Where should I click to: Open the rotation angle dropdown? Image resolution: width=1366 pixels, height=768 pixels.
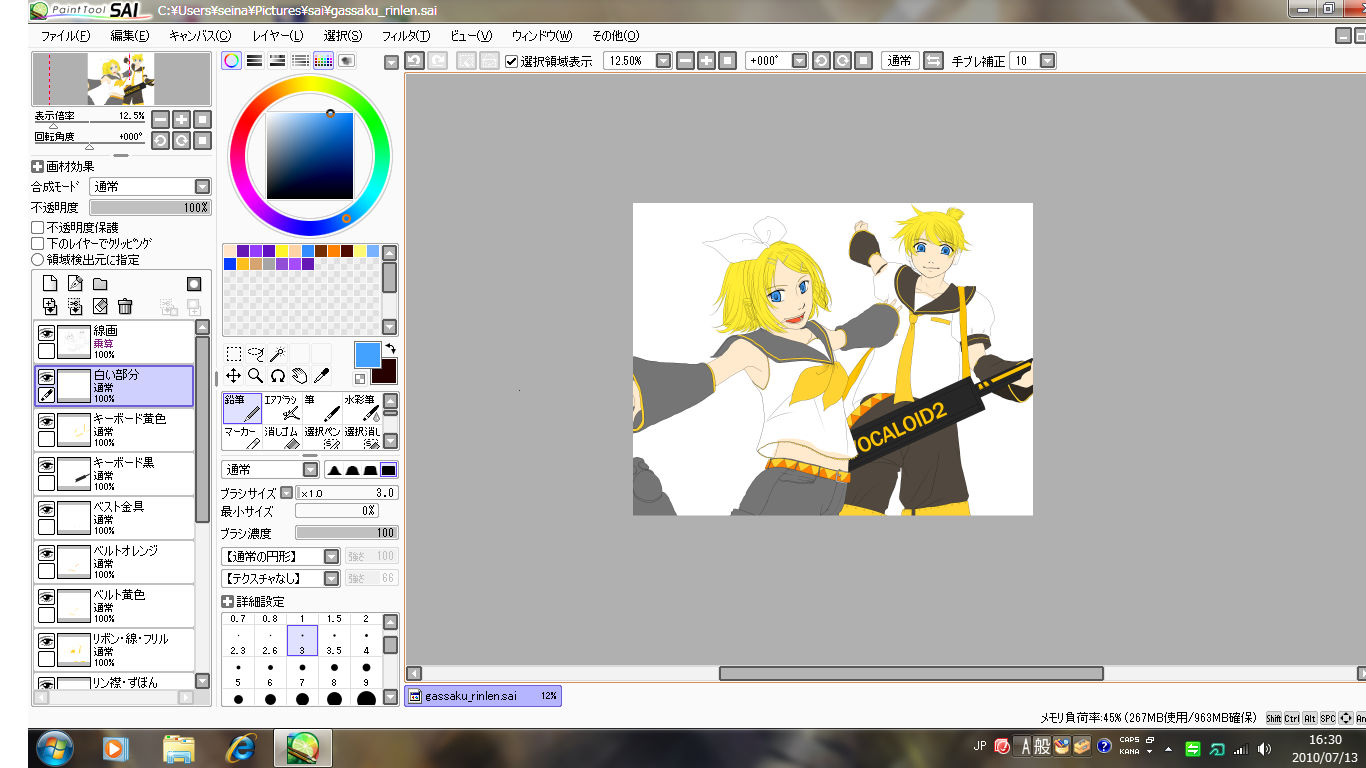coord(799,61)
